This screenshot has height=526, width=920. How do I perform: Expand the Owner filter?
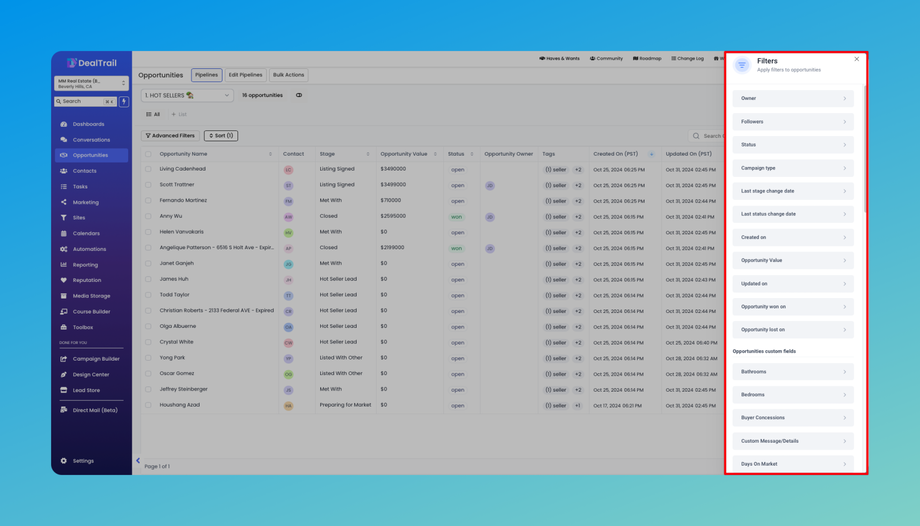[x=793, y=98]
